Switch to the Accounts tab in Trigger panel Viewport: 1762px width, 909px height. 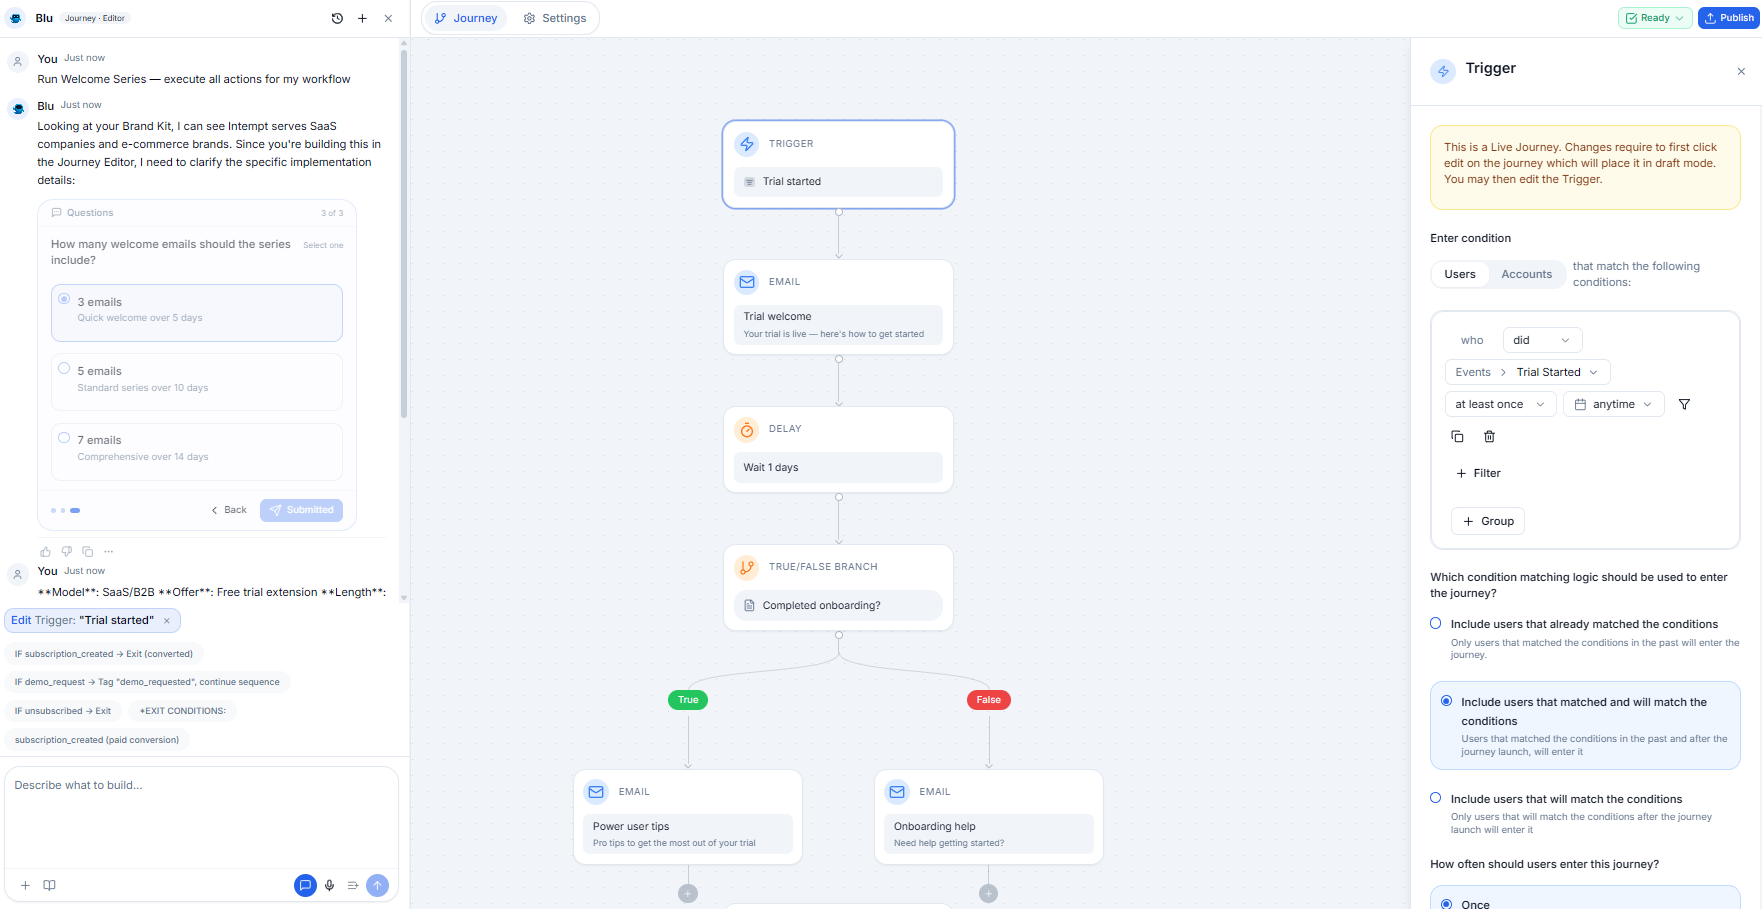1525,274
